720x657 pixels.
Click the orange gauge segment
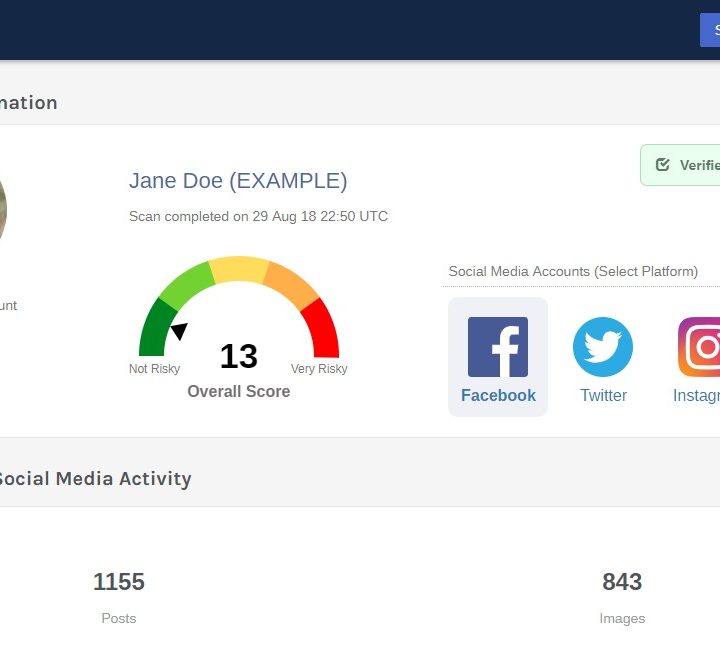291,286
